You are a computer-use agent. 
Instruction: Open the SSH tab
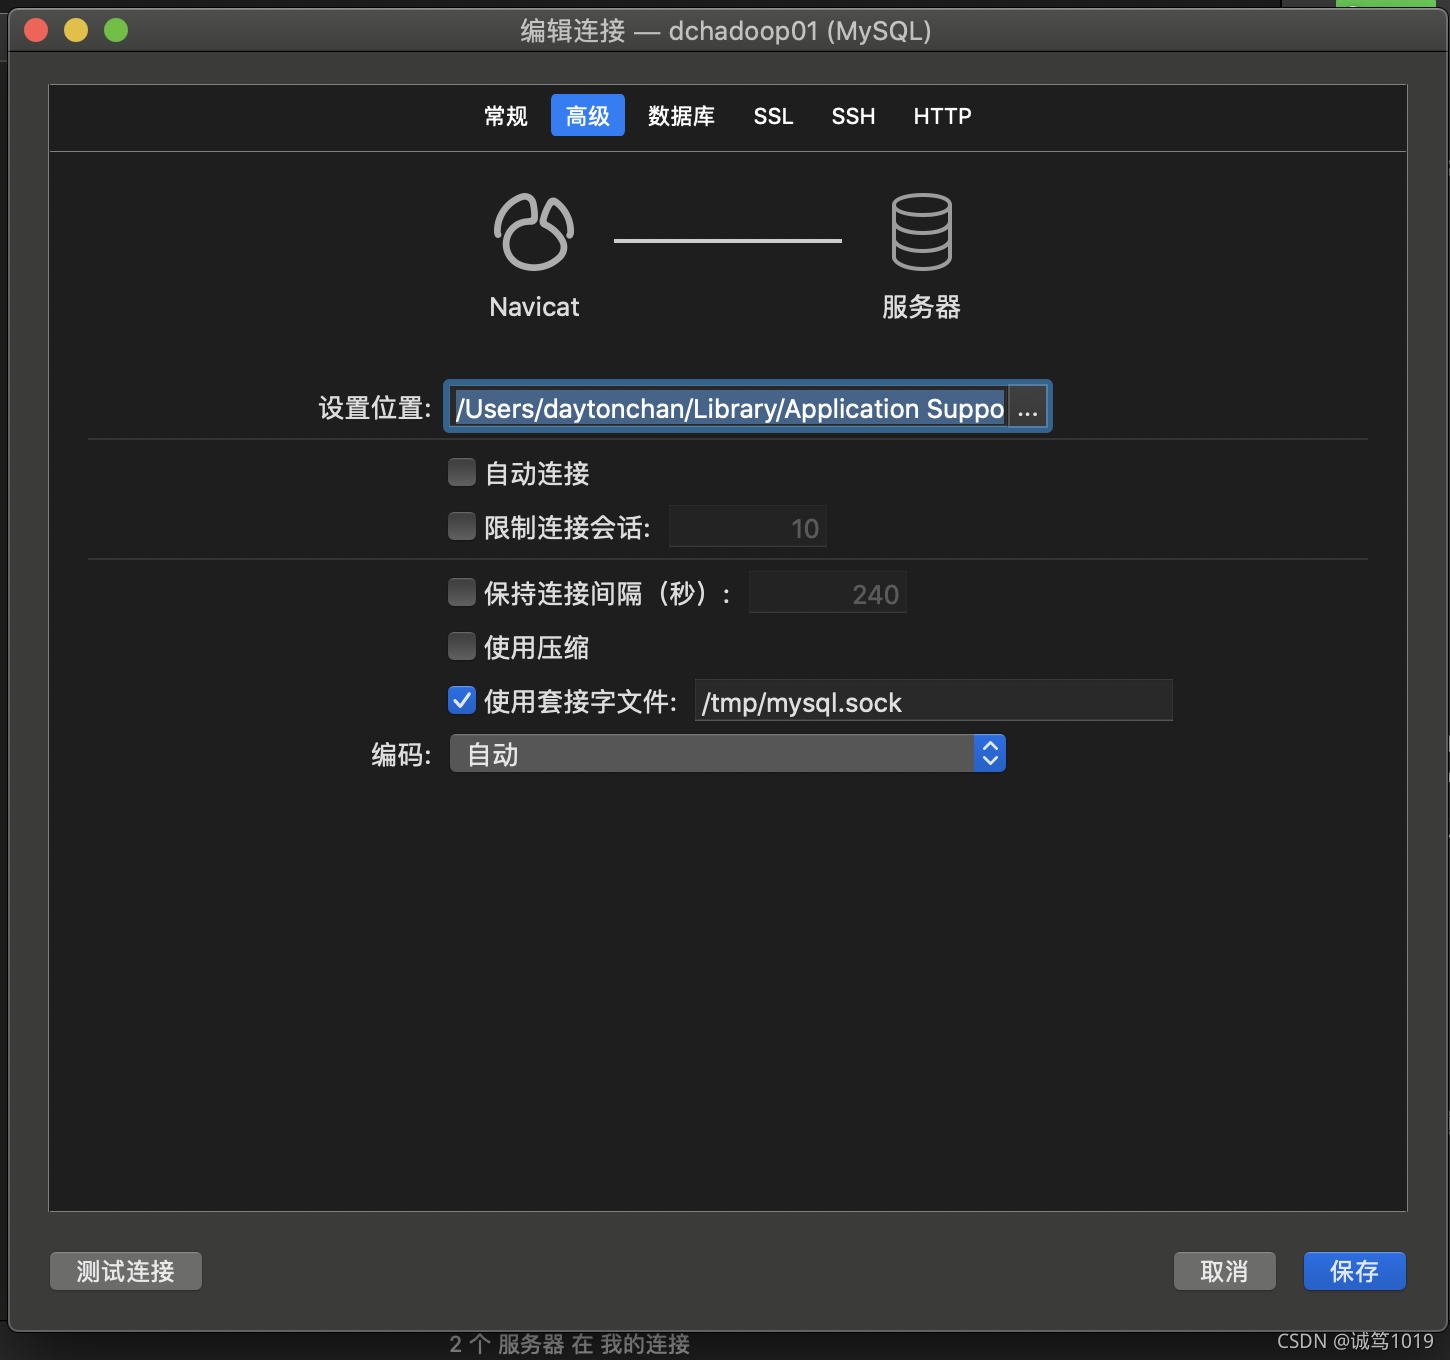[x=853, y=116]
